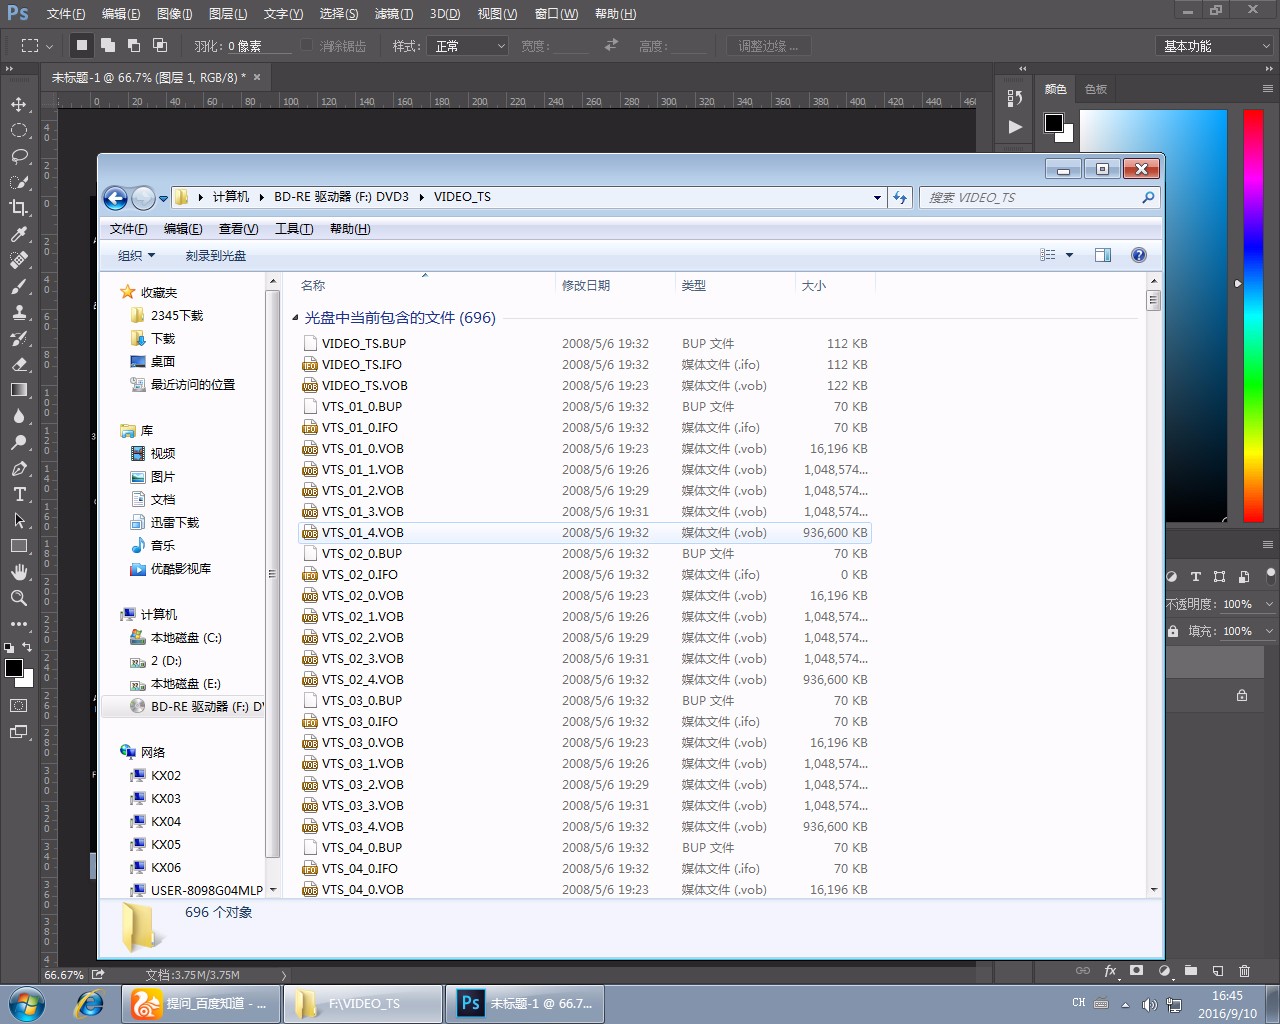The image size is (1280, 1024).
Task: Open the 滤镜 menu
Action: (393, 14)
